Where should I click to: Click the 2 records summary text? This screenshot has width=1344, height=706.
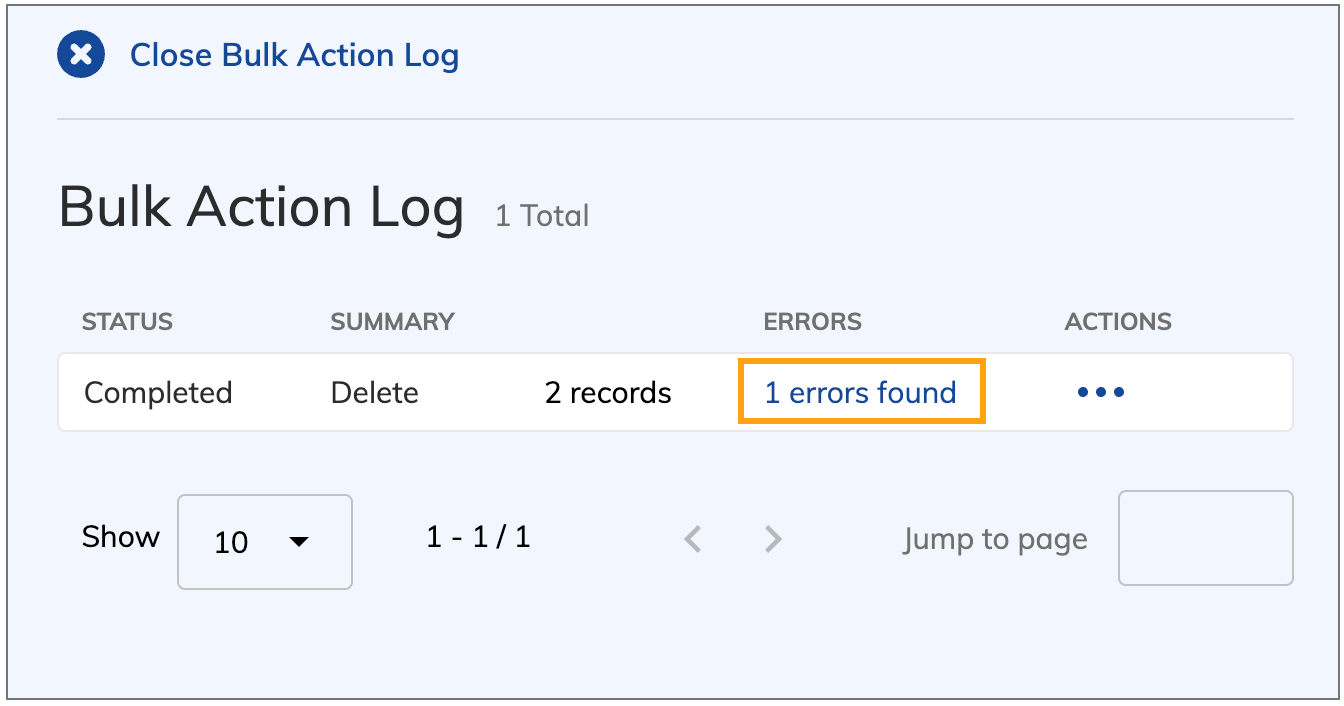[x=607, y=393]
